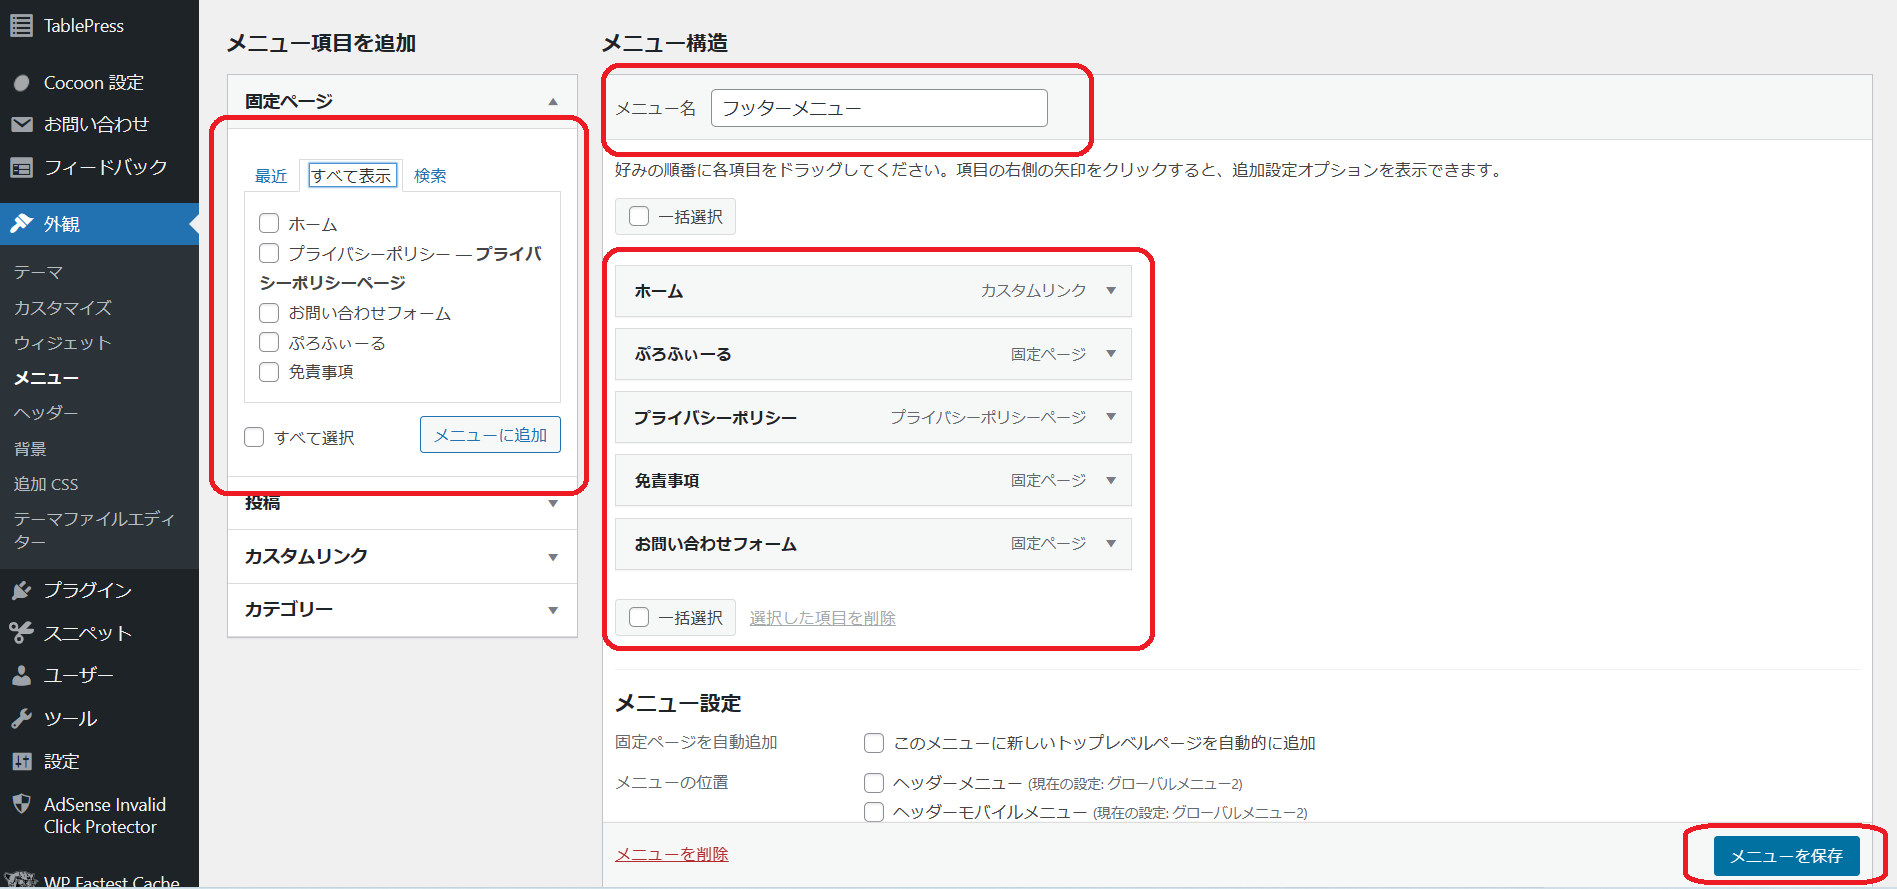Viewport: 1897px width, 889px height.
Task: Enable auto-add new top-level pages checkbox
Action: [x=874, y=743]
